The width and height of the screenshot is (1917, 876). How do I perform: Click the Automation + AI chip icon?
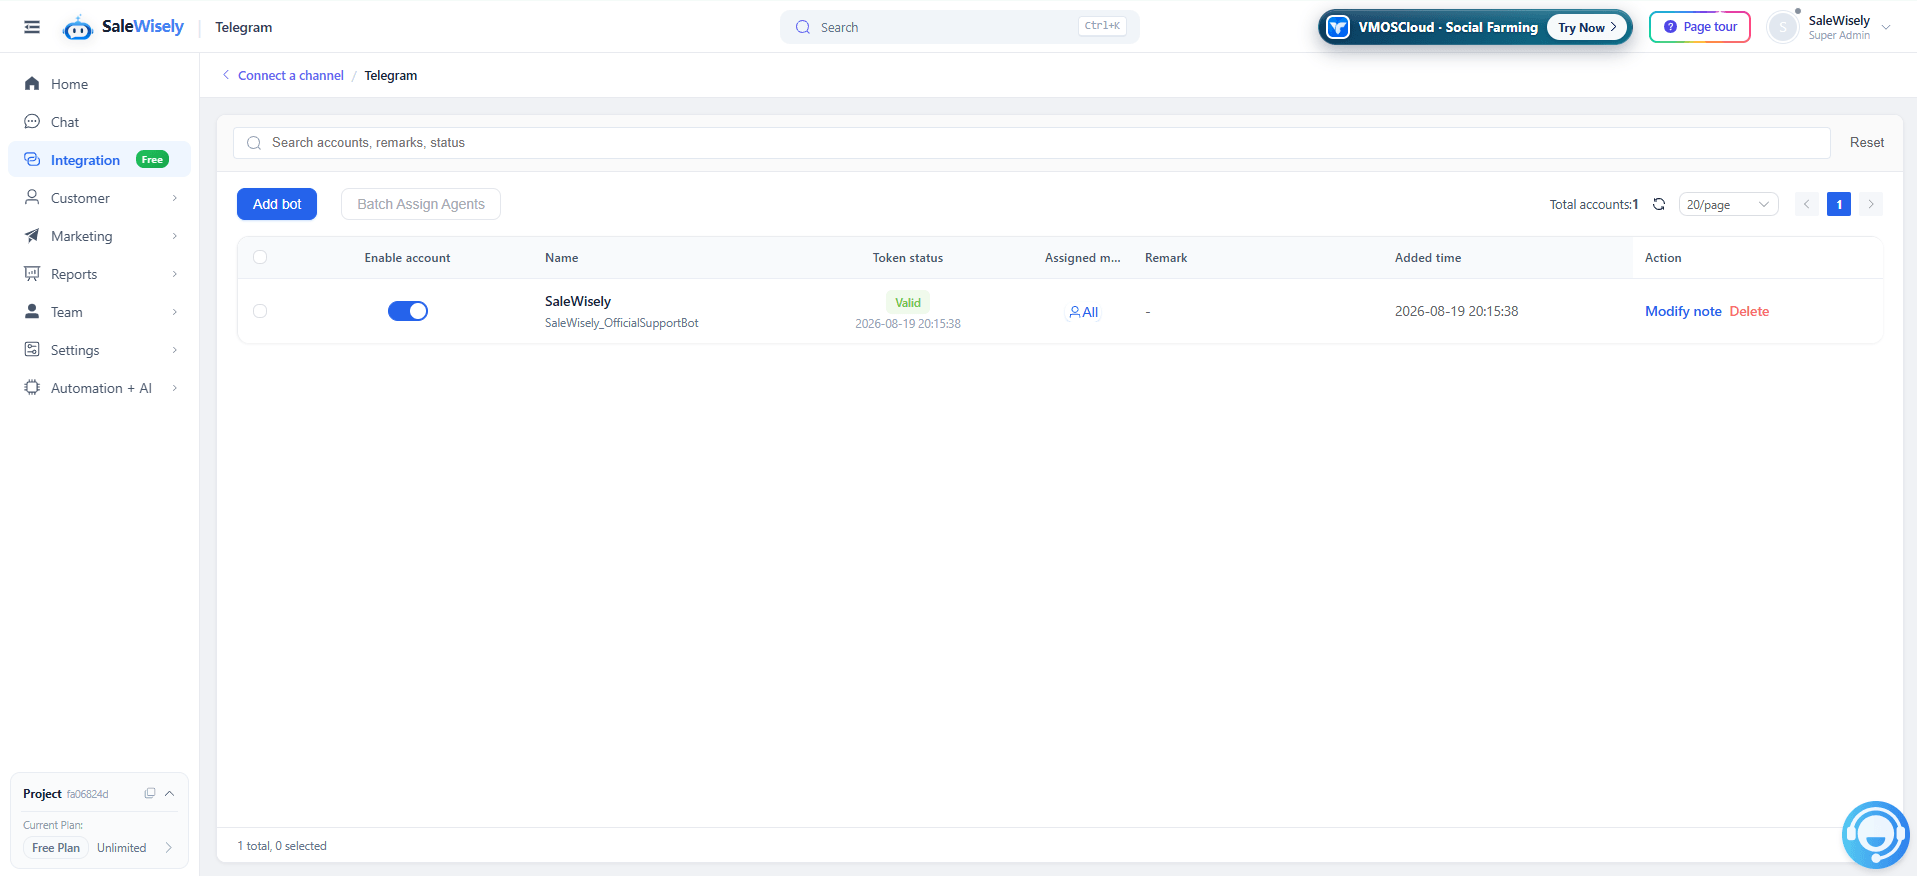pos(32,388)
